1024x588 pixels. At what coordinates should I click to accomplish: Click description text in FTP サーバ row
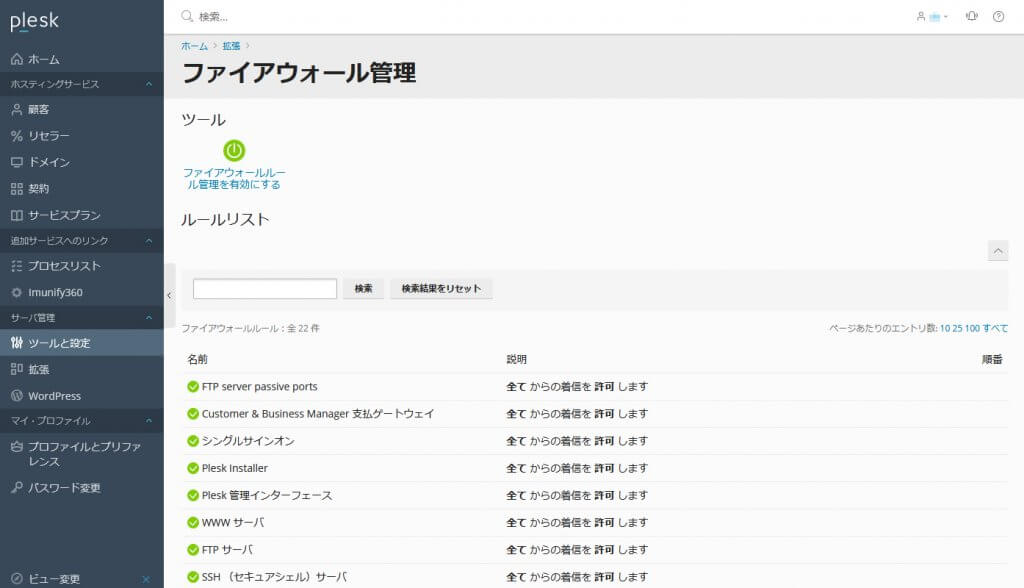click(577, 550)
